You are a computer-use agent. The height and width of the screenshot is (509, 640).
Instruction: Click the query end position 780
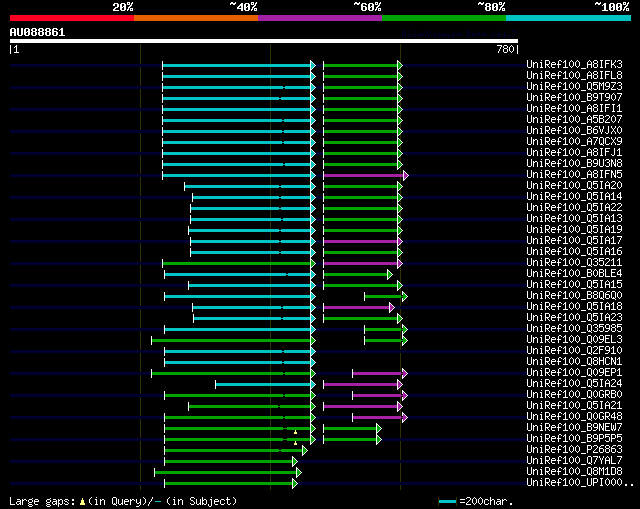505,49
